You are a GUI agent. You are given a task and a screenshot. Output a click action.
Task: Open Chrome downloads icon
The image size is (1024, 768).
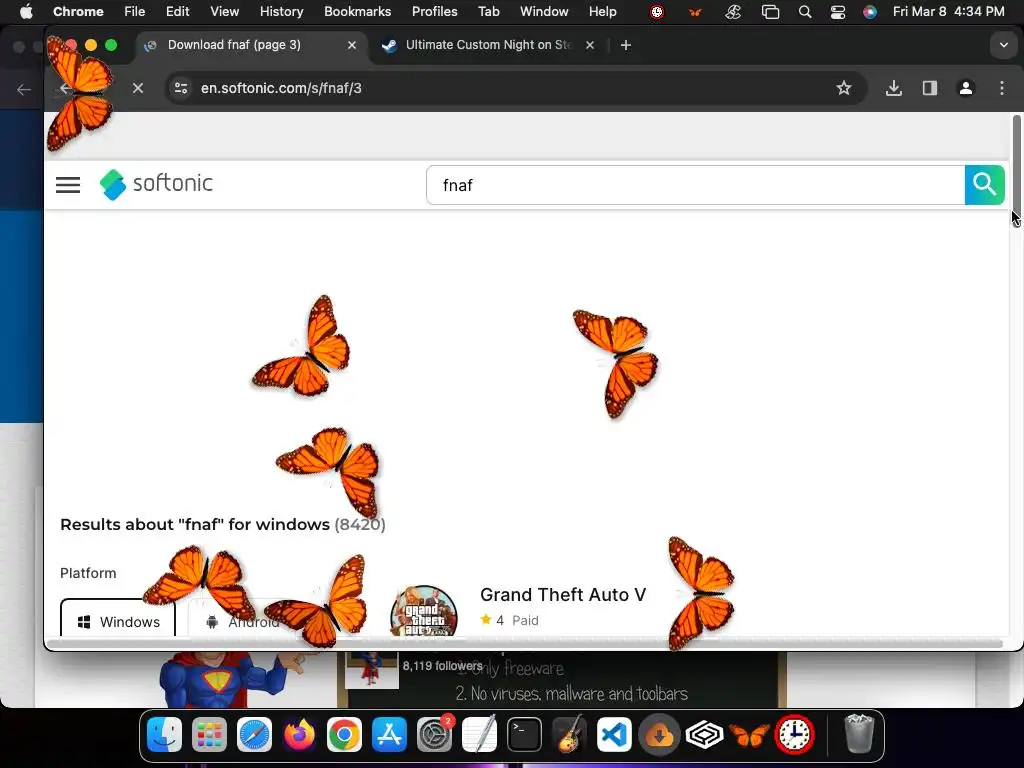(x=894, y=88)
